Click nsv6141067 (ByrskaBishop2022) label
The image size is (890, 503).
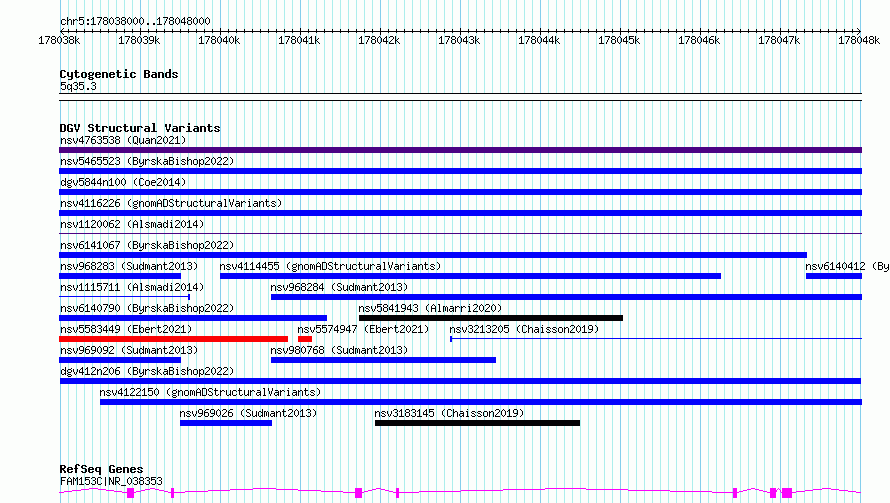147,245
